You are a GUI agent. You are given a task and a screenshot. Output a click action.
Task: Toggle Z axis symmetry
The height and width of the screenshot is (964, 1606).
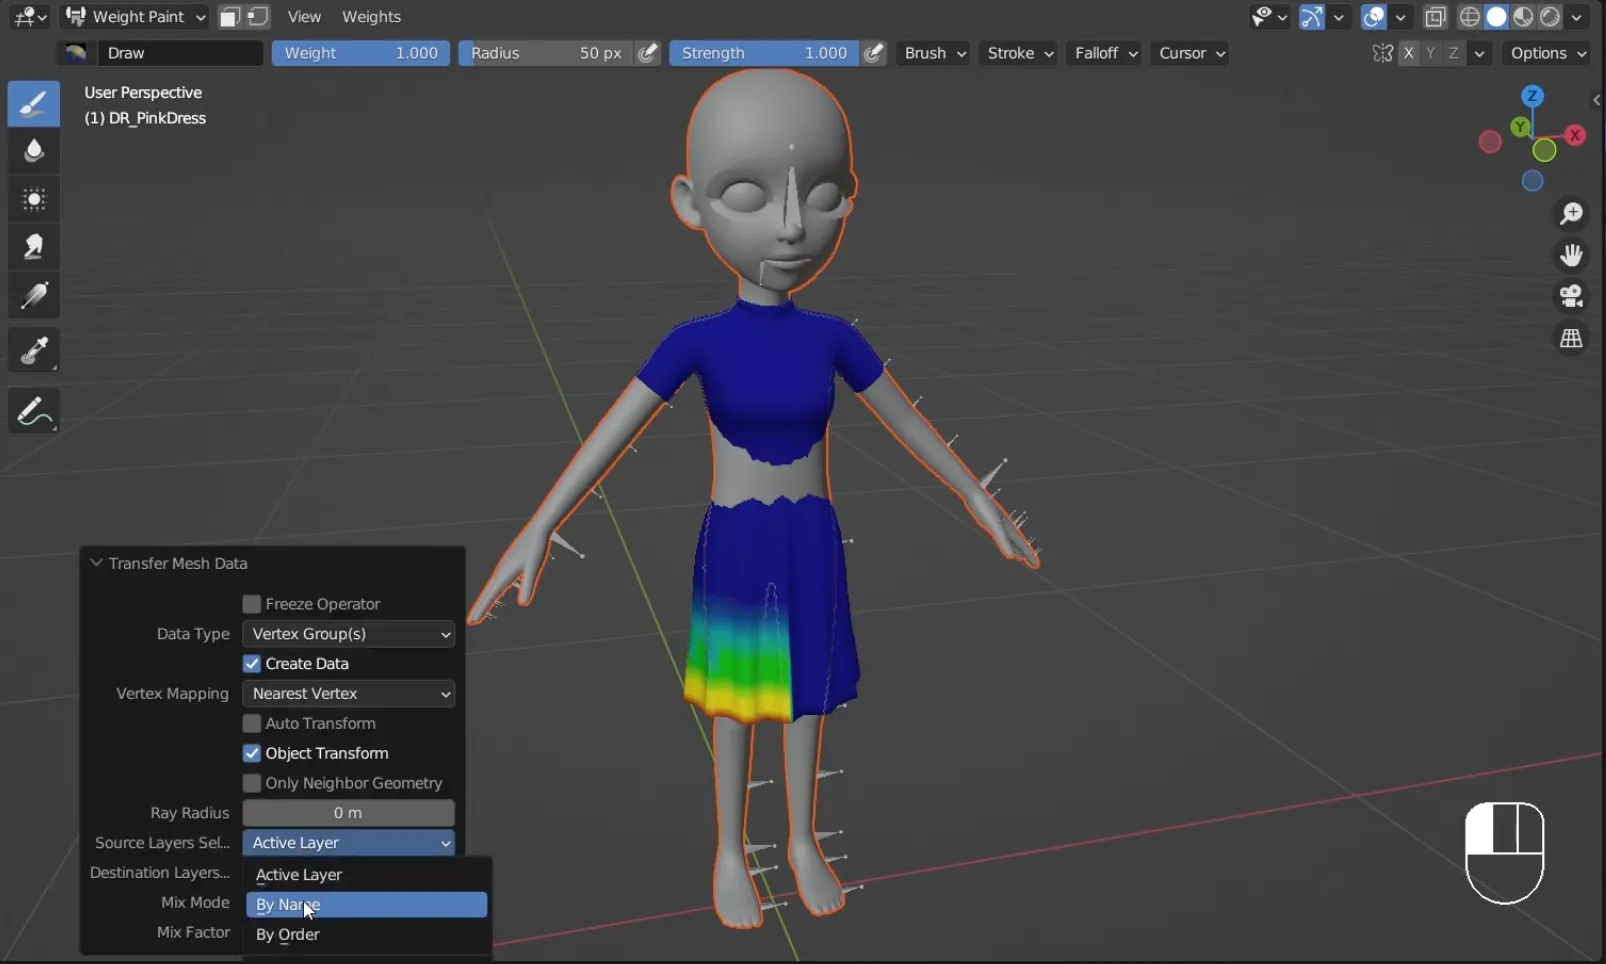pyautogui.click(x=1453, y=53)
